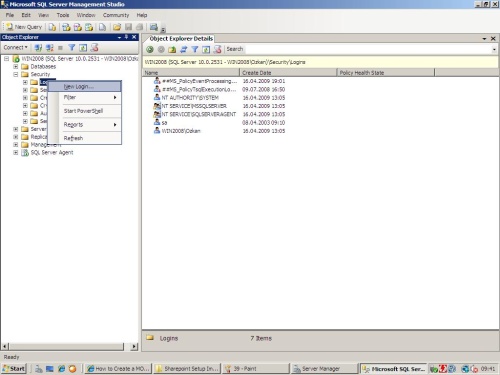Select the Databases folder in tree

pyautogui.click(x=43, y=66)
